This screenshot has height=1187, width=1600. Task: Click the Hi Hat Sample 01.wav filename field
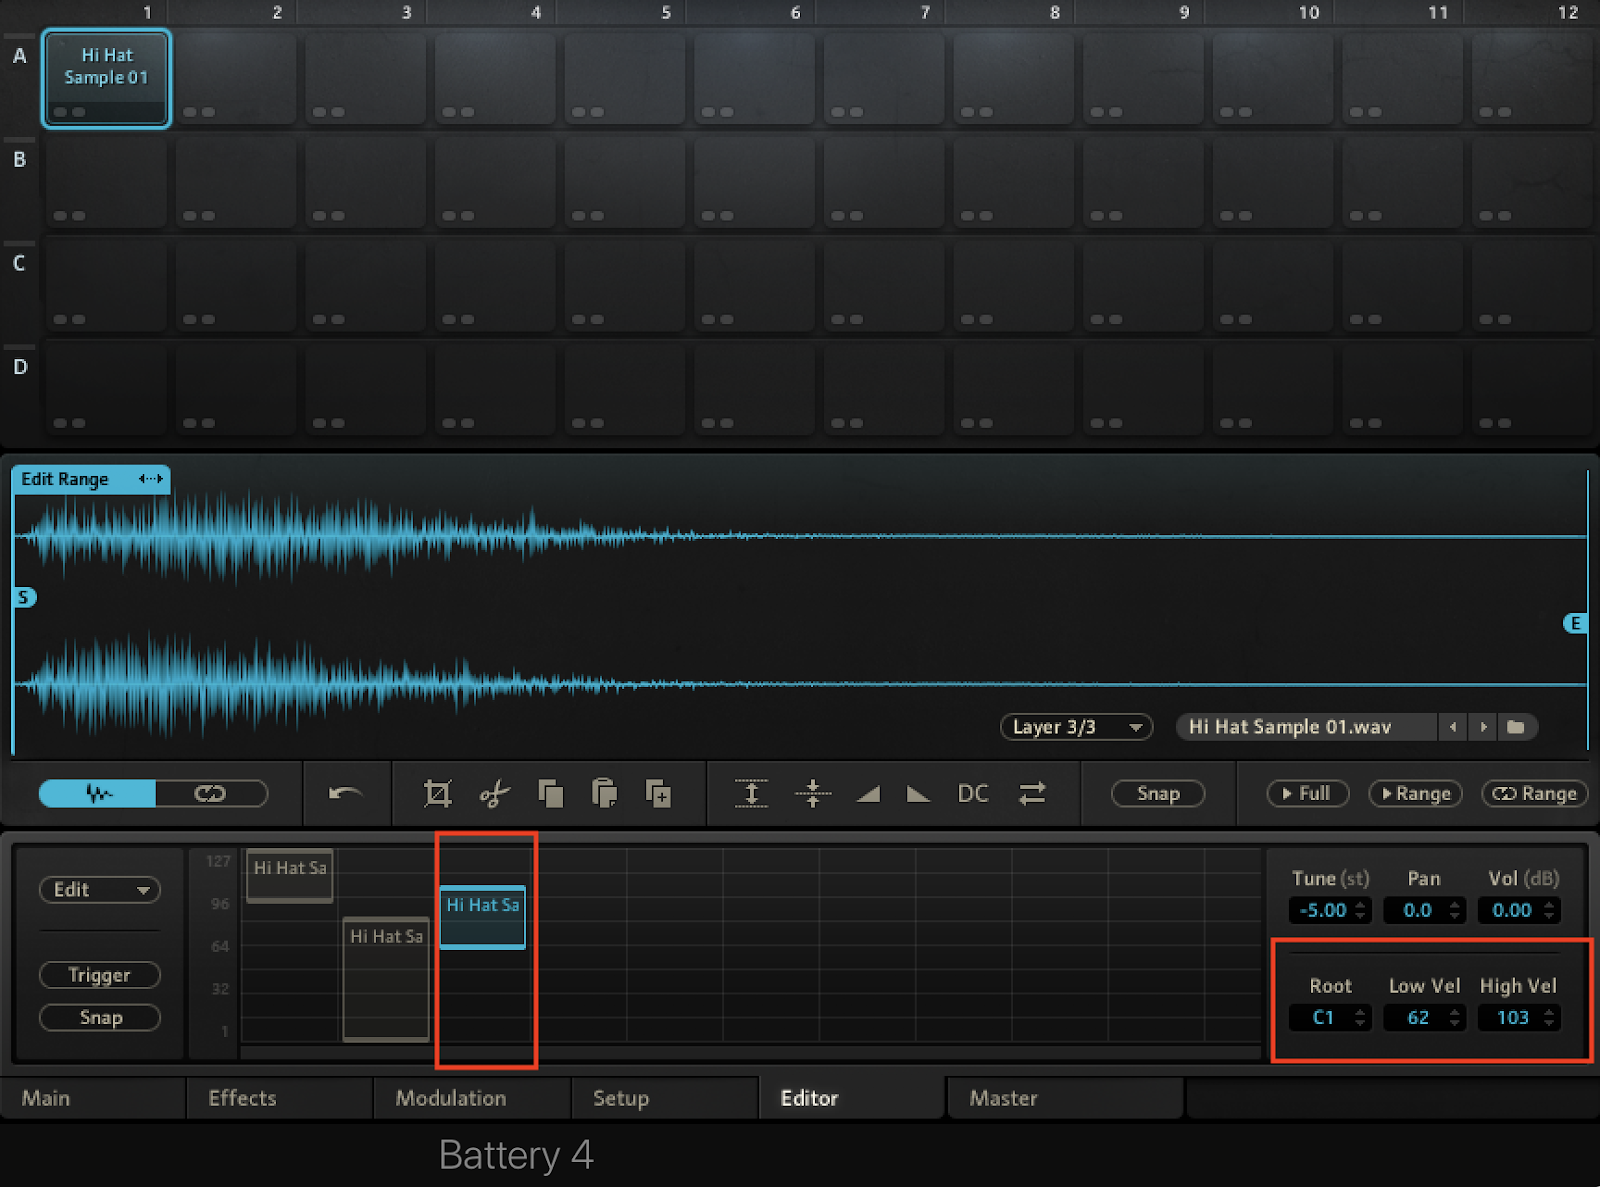(1306, 727)
